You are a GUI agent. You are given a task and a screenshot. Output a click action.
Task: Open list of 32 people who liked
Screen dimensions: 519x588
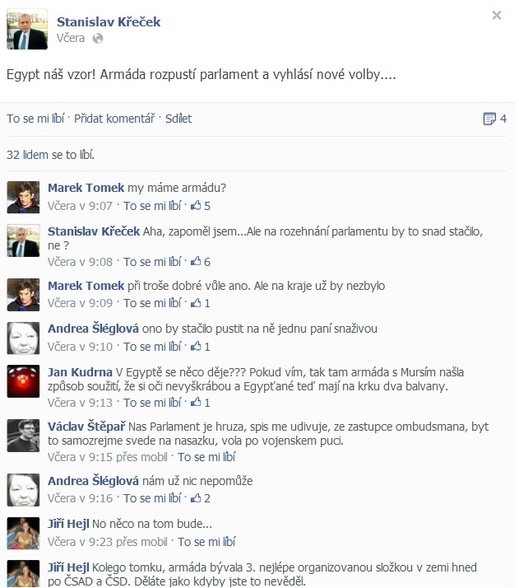pyautogui.click(x=50, y=154)
